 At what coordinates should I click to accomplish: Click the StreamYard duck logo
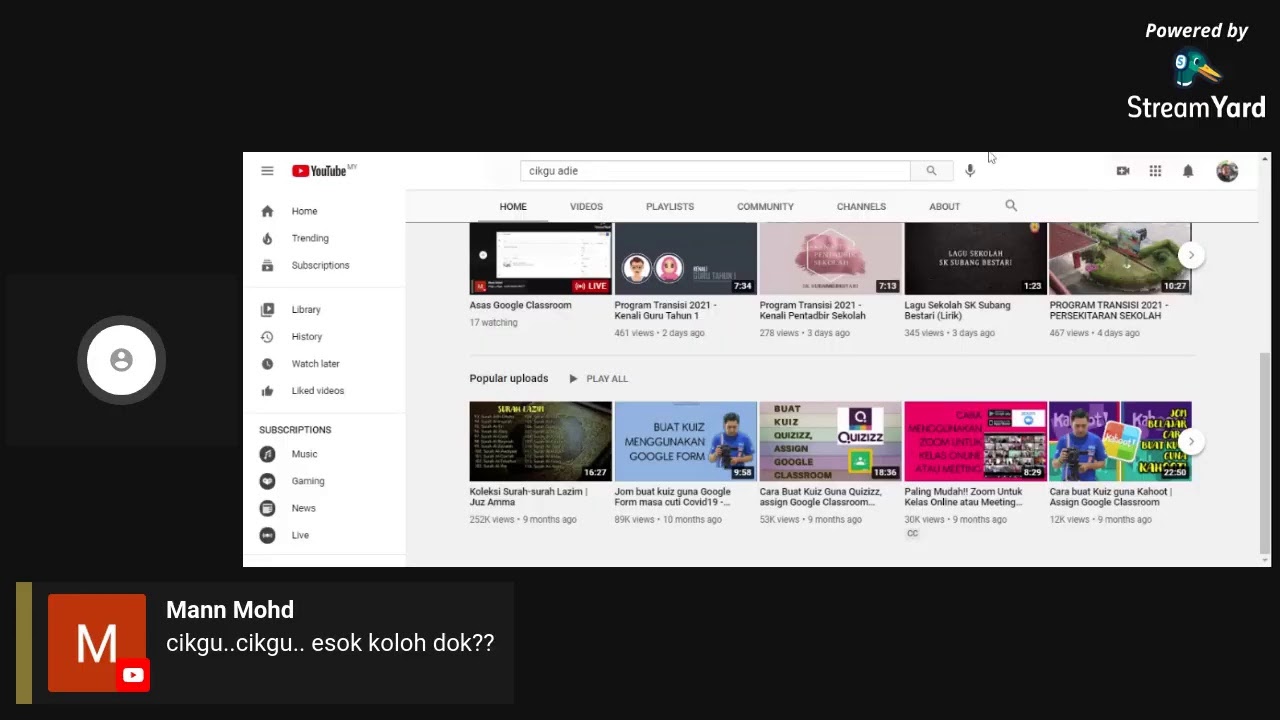[1195, 69]
